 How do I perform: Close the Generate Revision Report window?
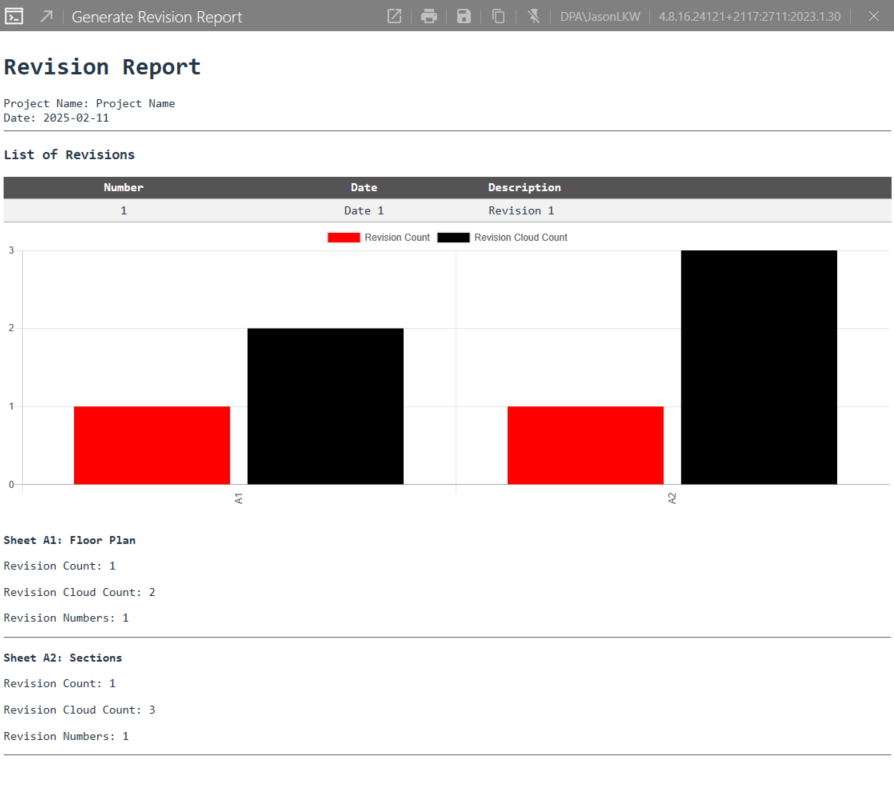873,16
